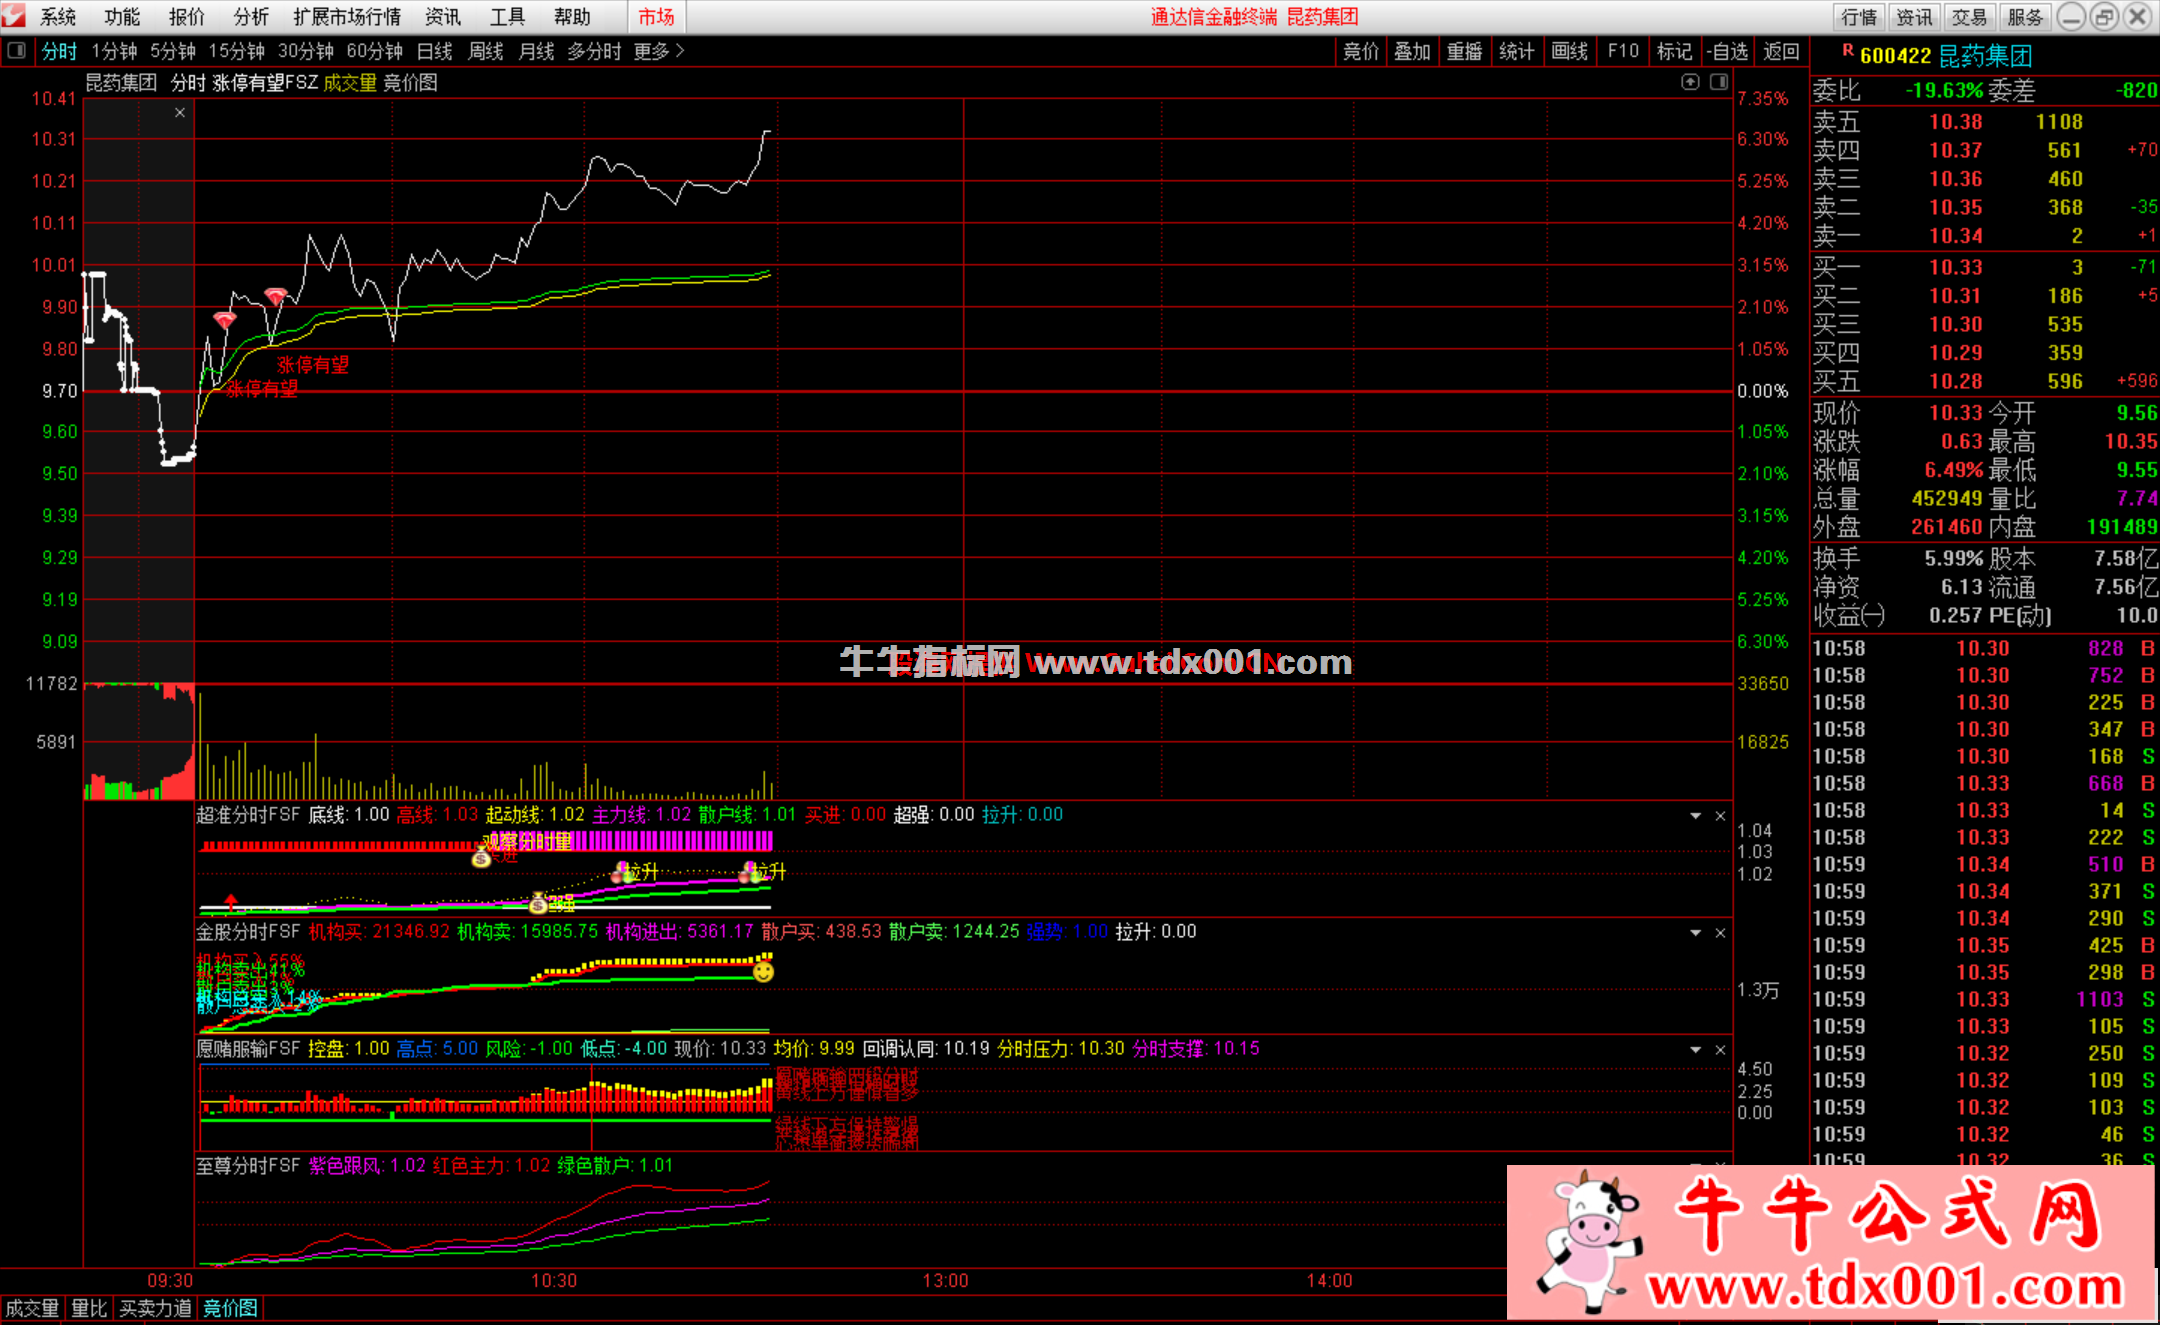Screen dimensions: 2160x1325
Task: Open the 交易 trading tab
Action: pyautogui.click(x=1969, y=17)
